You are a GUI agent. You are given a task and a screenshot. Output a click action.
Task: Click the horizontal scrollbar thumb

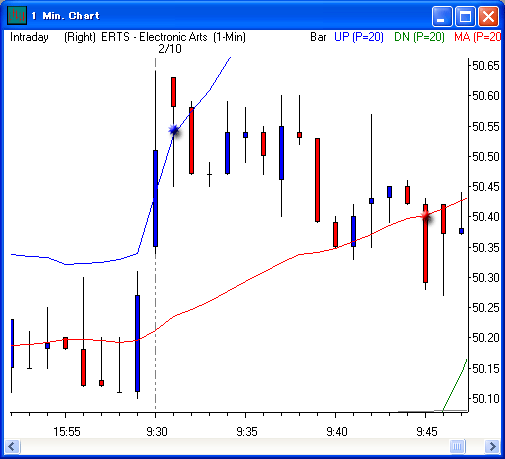pos(457,446)
